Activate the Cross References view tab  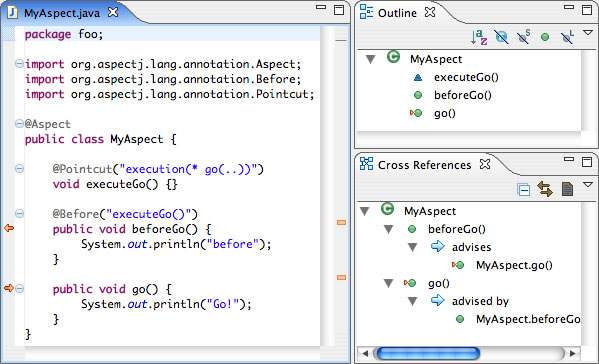coord(424,165)
